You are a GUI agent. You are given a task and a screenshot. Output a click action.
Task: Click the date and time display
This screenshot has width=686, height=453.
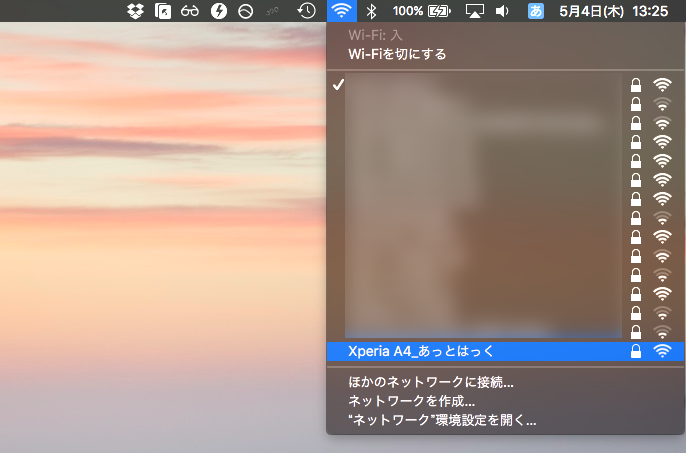coord(613,12)
